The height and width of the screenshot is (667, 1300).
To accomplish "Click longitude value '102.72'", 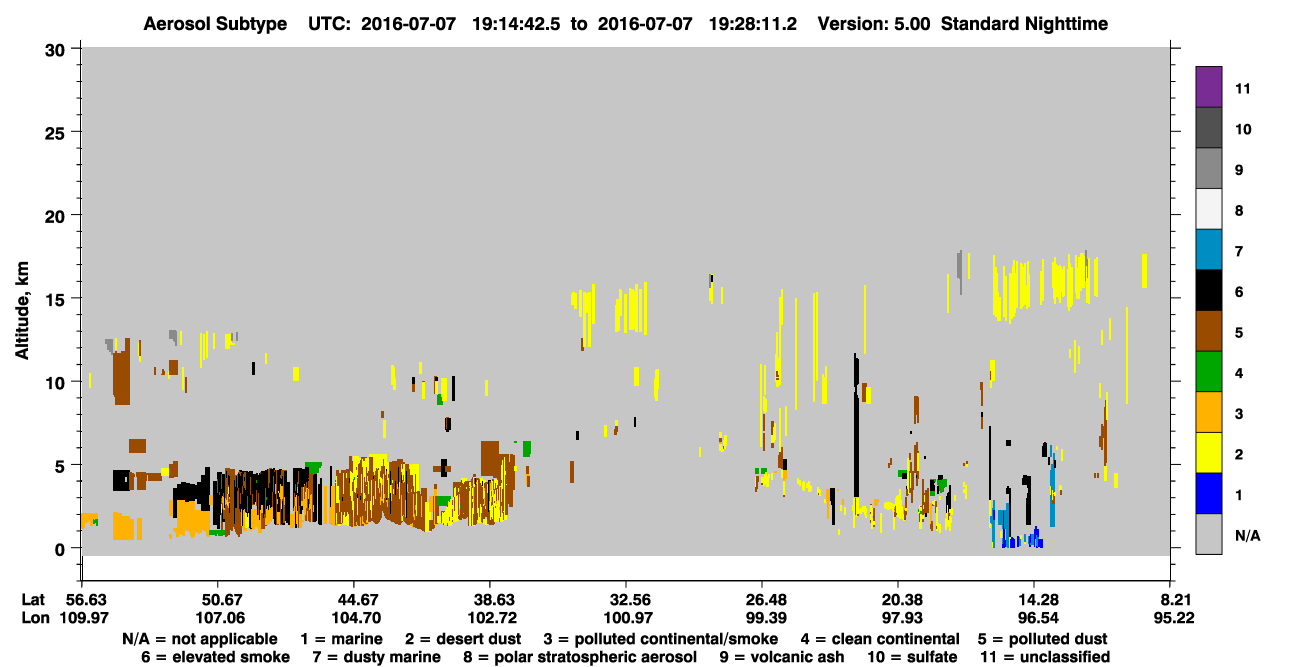I will 494,618.
